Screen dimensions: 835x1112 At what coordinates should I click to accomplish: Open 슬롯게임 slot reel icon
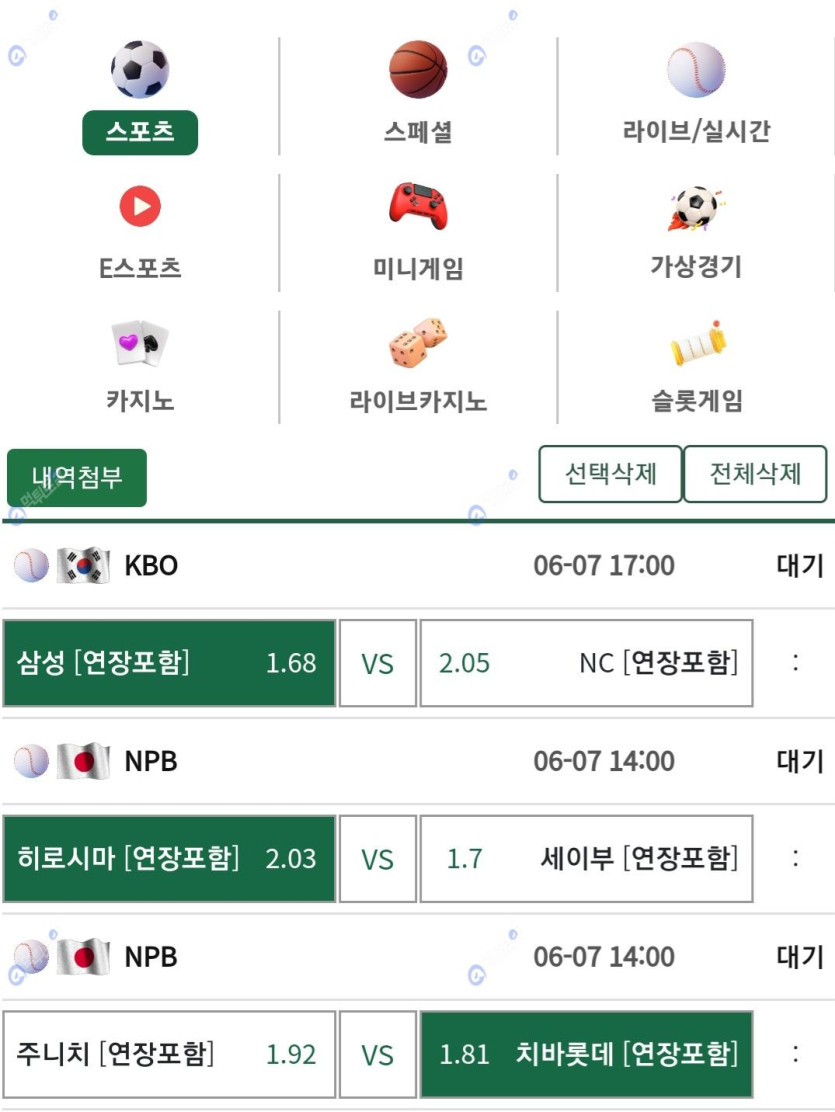tap(699, 343)
